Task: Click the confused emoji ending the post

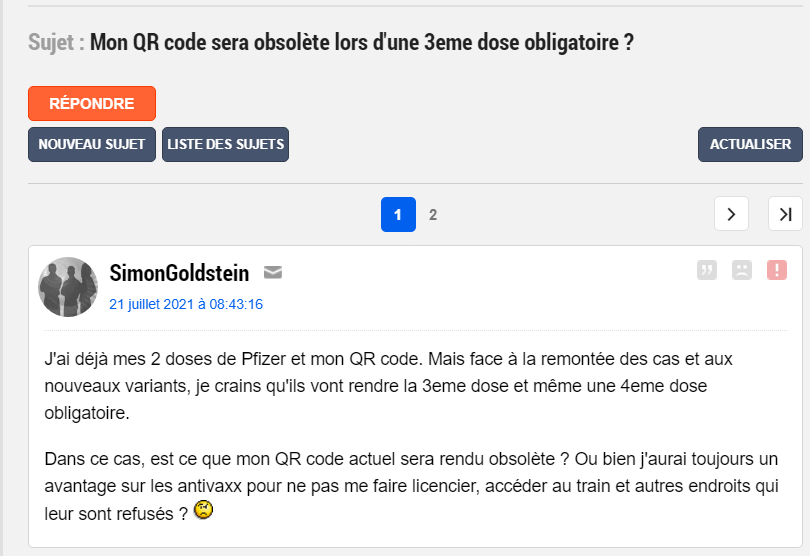Action: (204, 511)
